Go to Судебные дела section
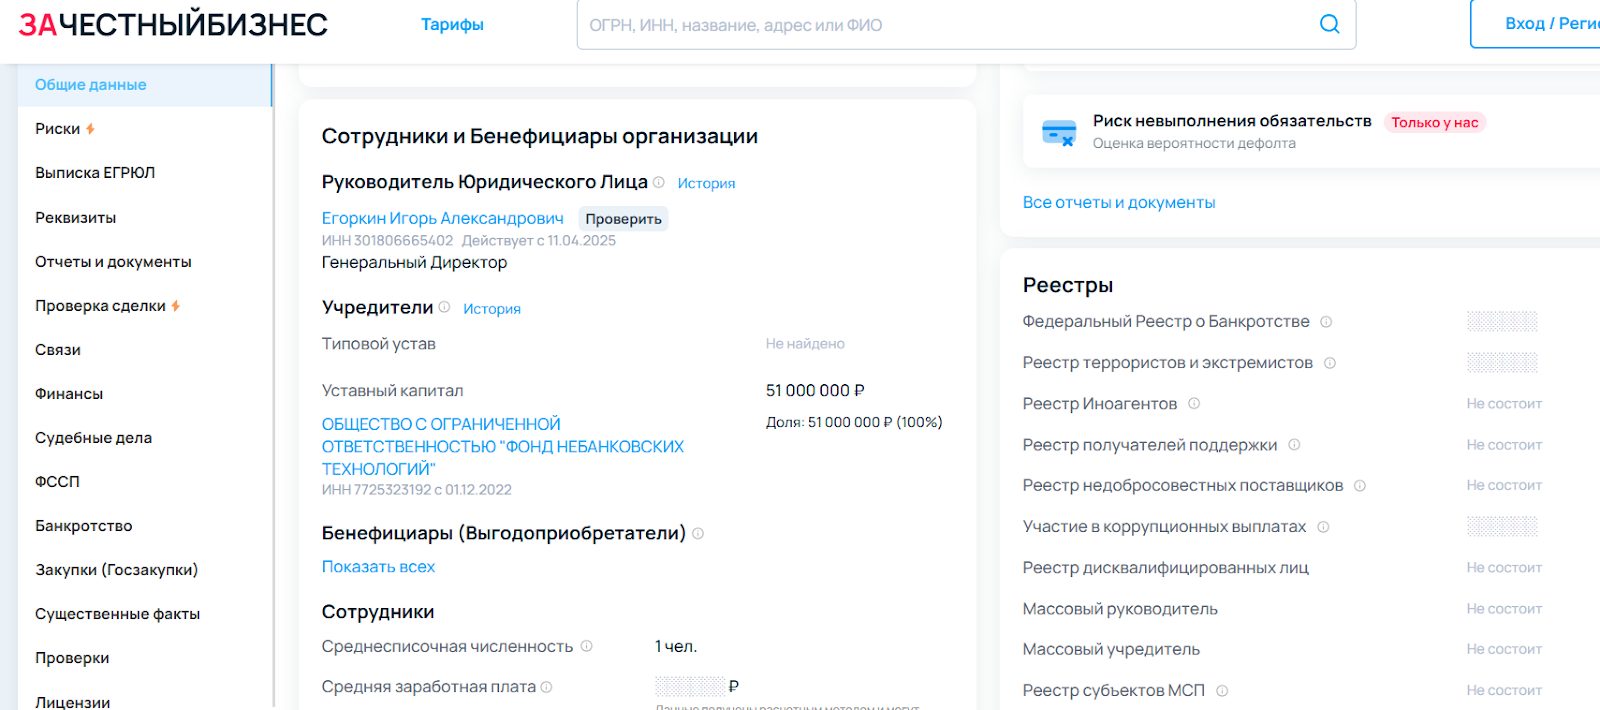 tap(93, 438)
